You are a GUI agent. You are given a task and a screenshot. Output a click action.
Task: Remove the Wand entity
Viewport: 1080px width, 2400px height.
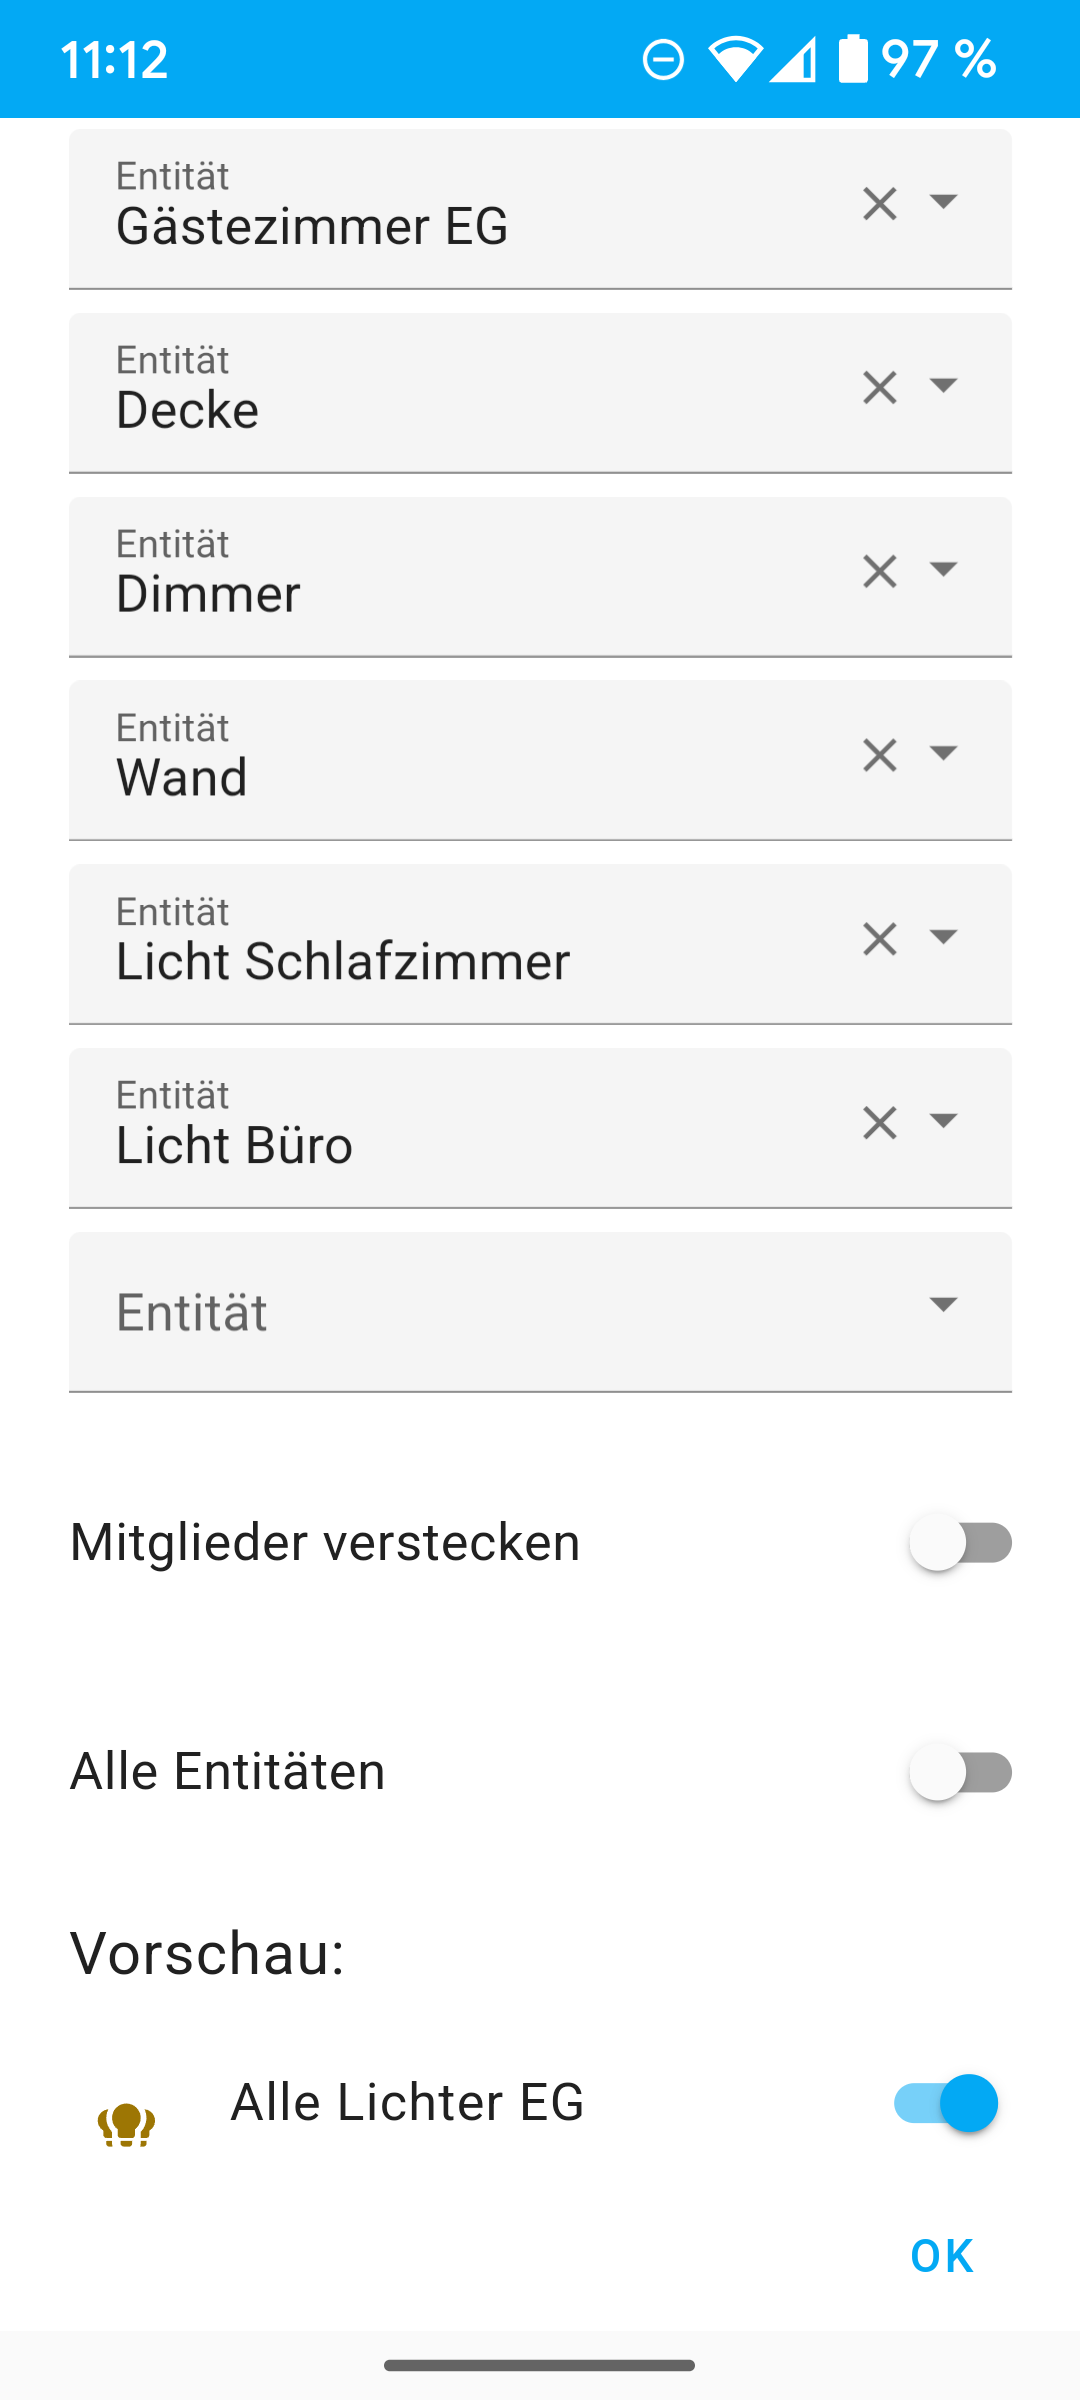click(x=879, y=756)
